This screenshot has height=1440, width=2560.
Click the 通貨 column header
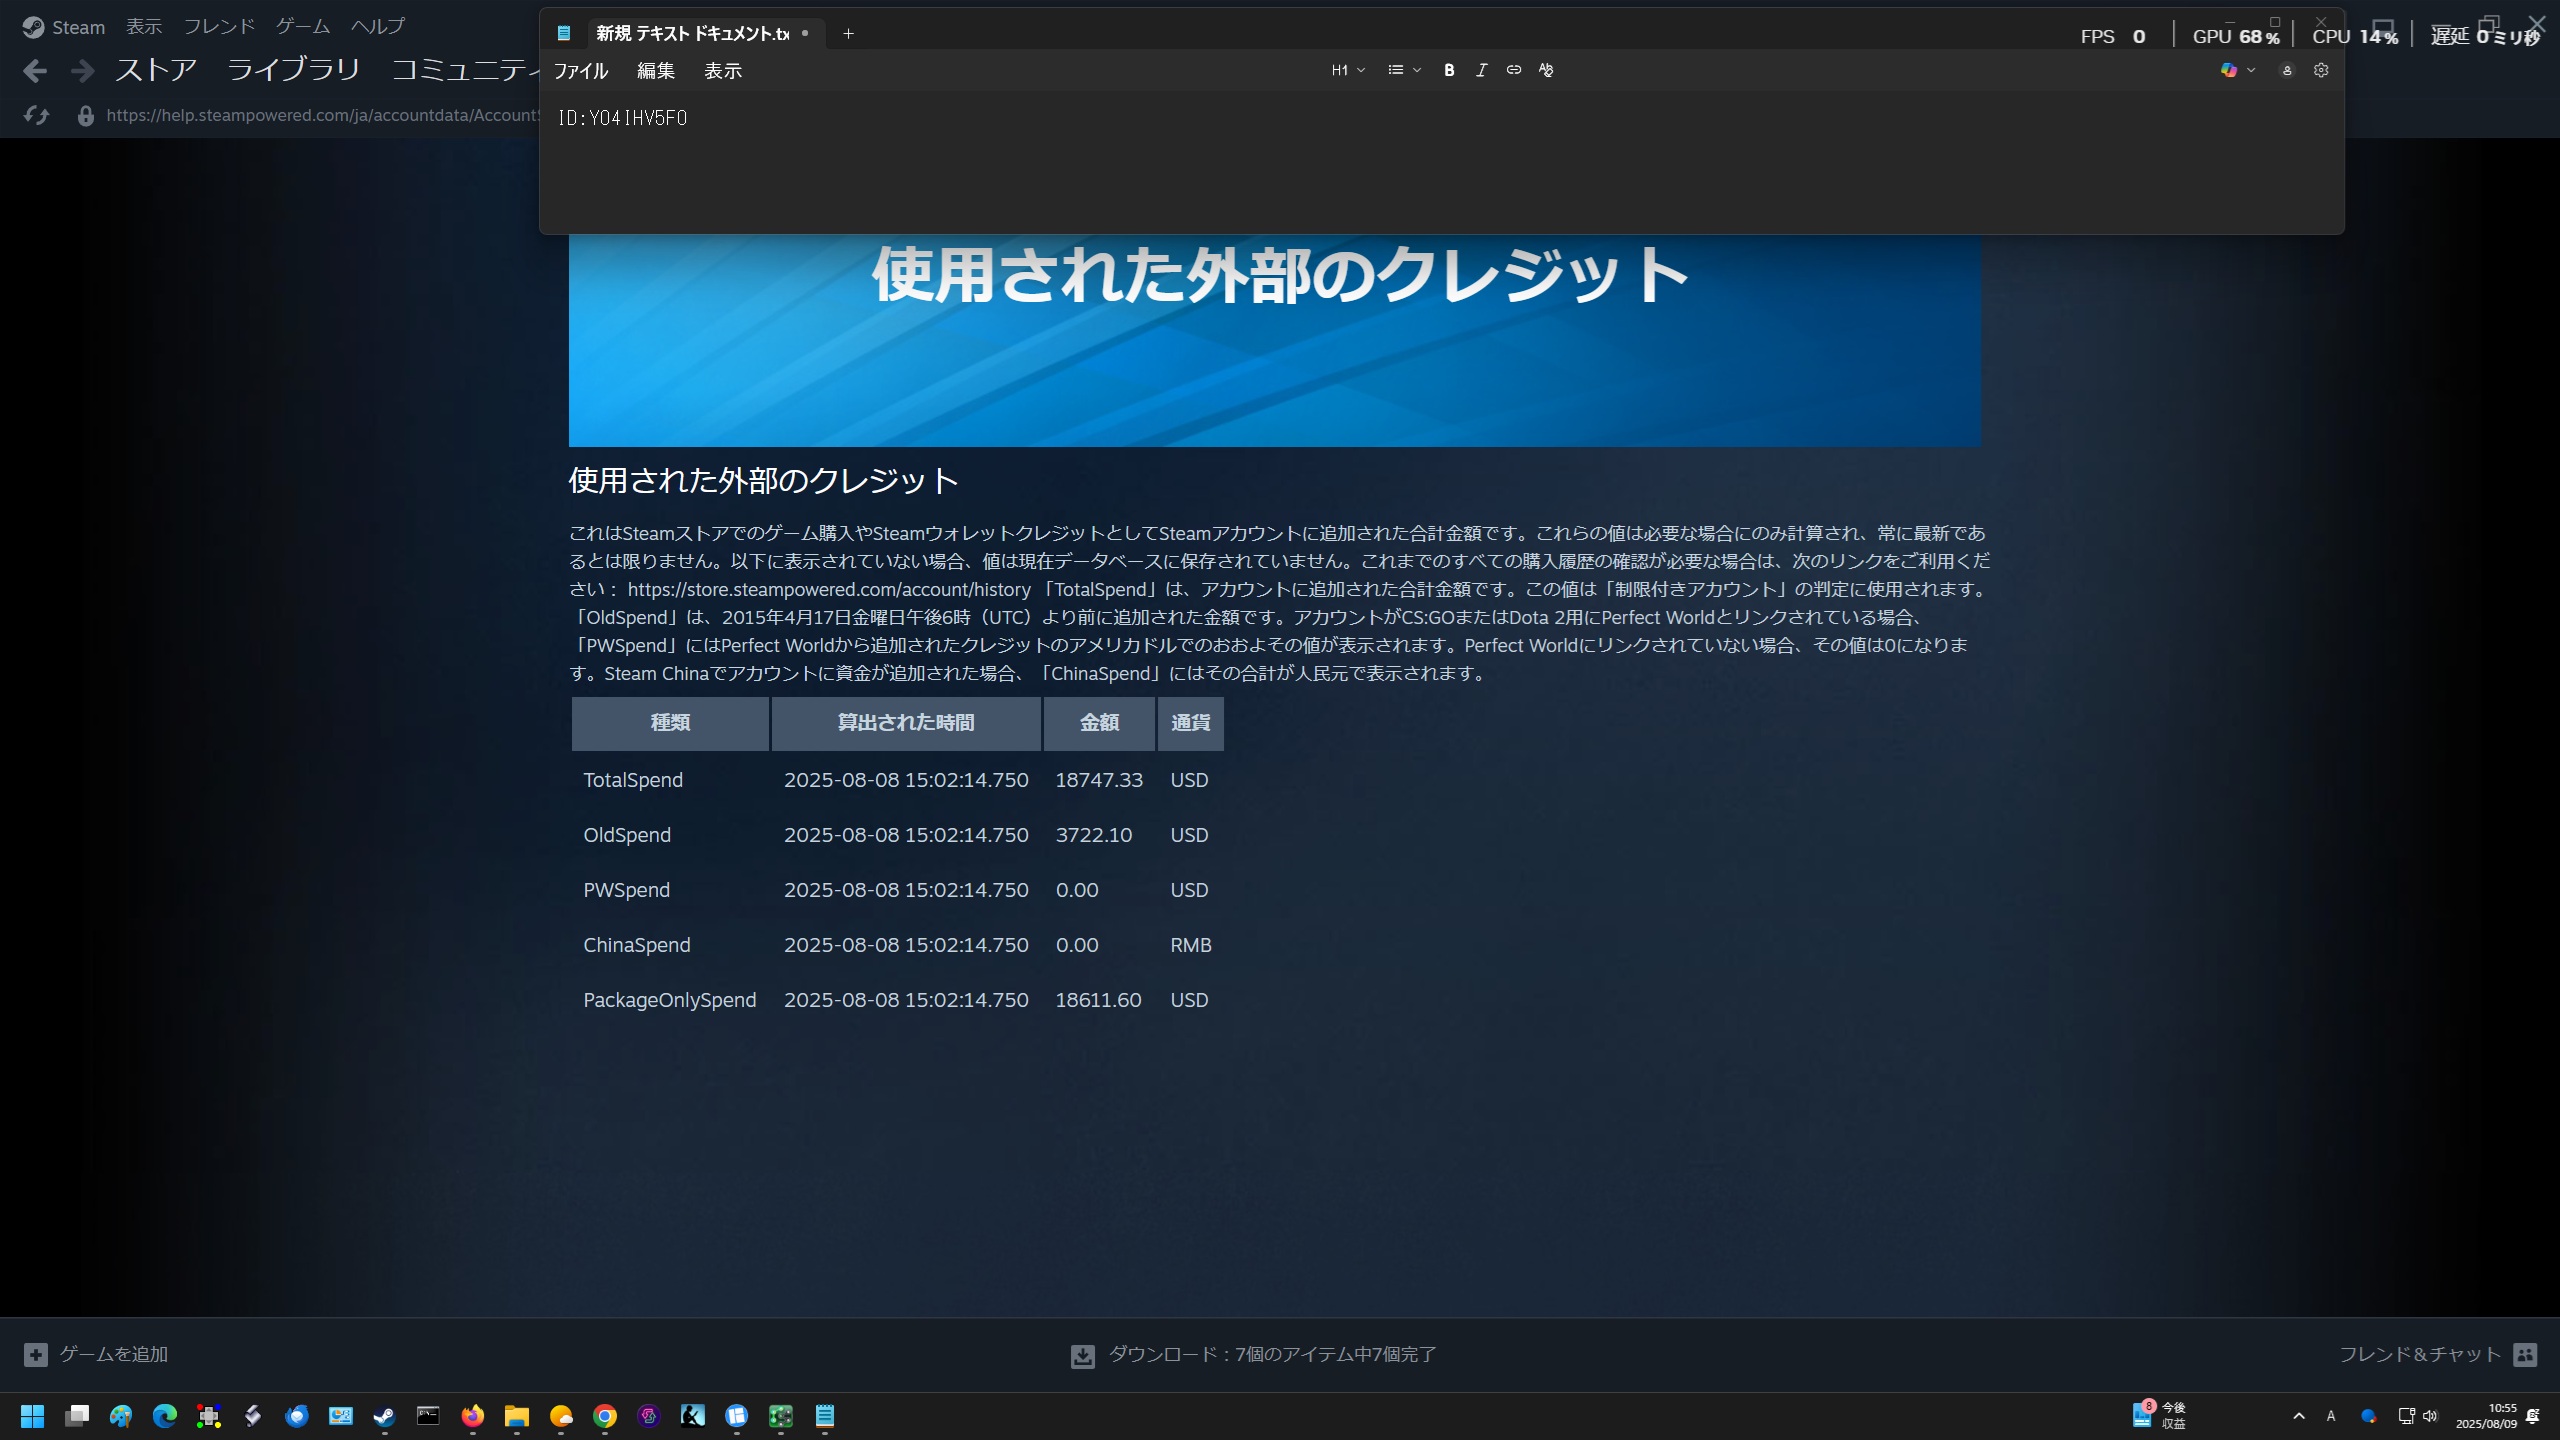point(1190,723)
